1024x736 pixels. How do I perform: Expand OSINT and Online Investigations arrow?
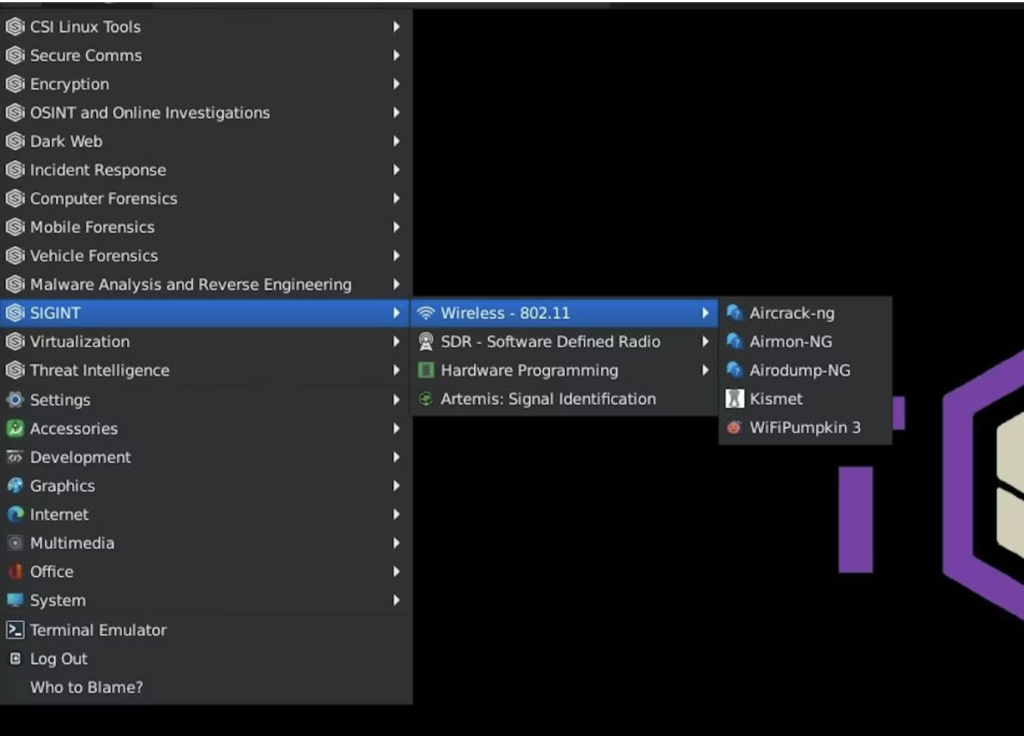396,112
